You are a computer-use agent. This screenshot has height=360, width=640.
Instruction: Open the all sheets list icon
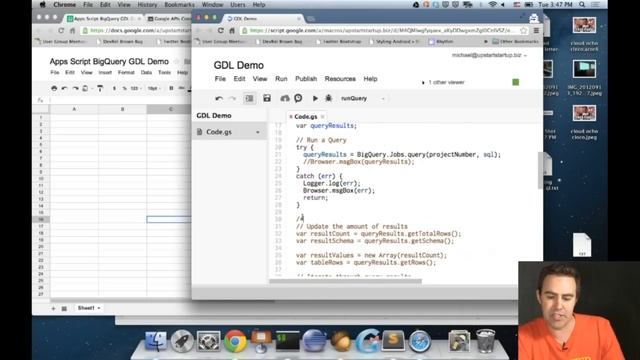pyautogui.click(x=64, y=309)
